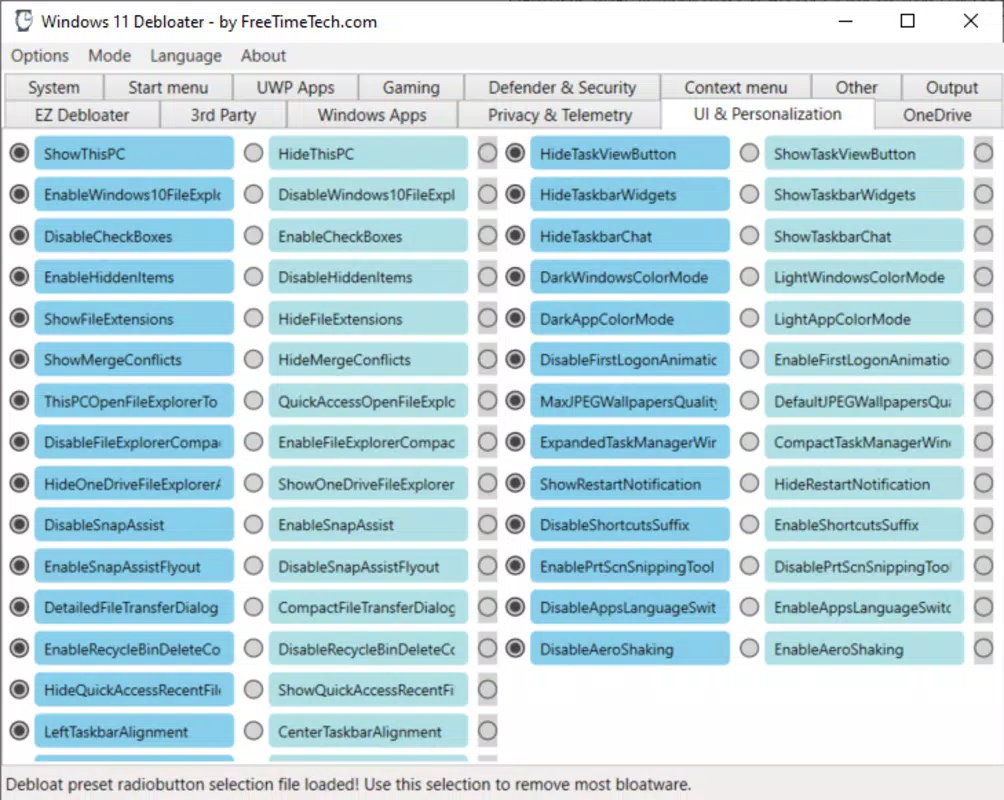Click the app icon in the title bar

[x=24, y=21]
